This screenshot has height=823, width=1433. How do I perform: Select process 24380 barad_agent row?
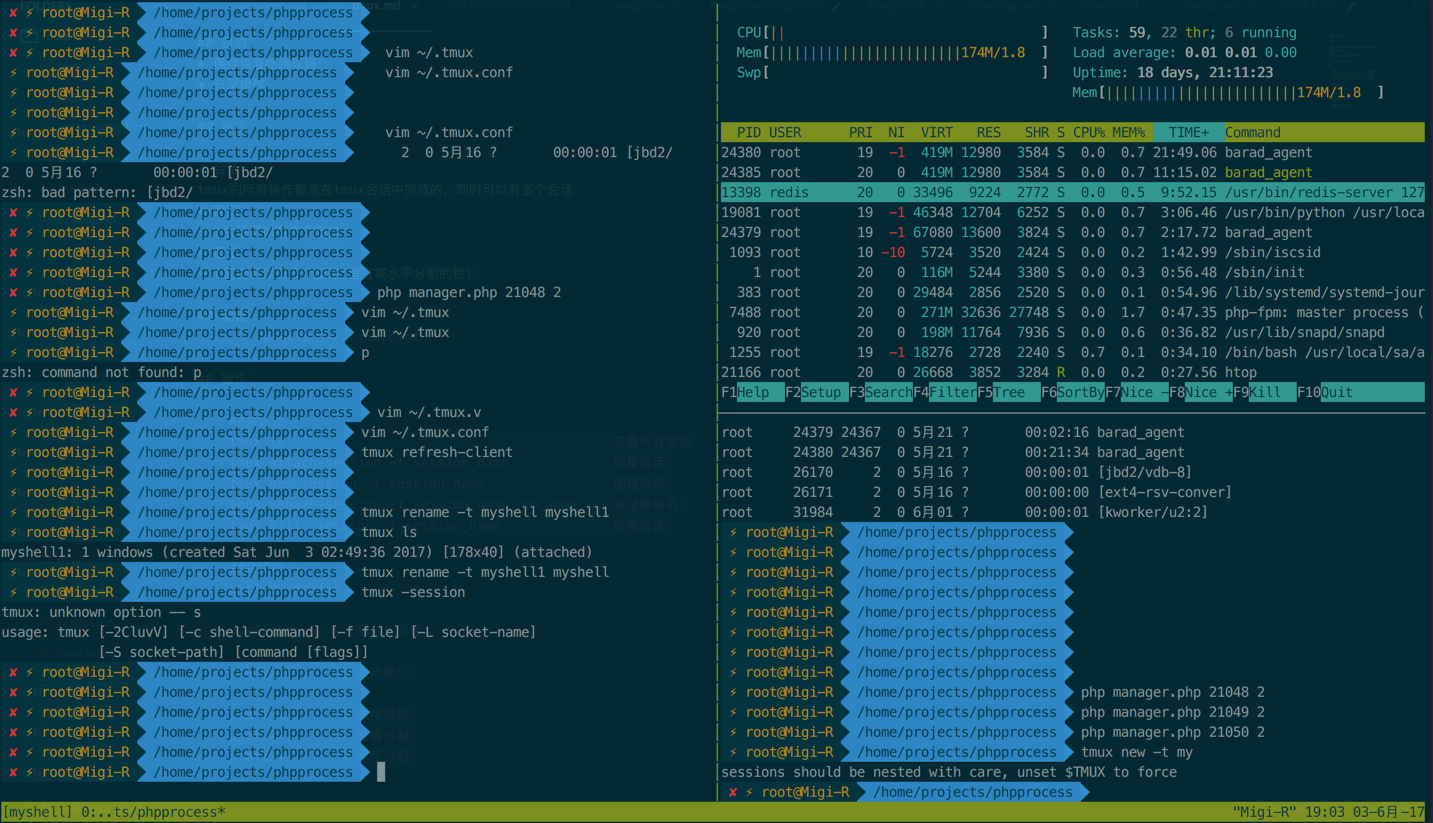[1072, 152]
